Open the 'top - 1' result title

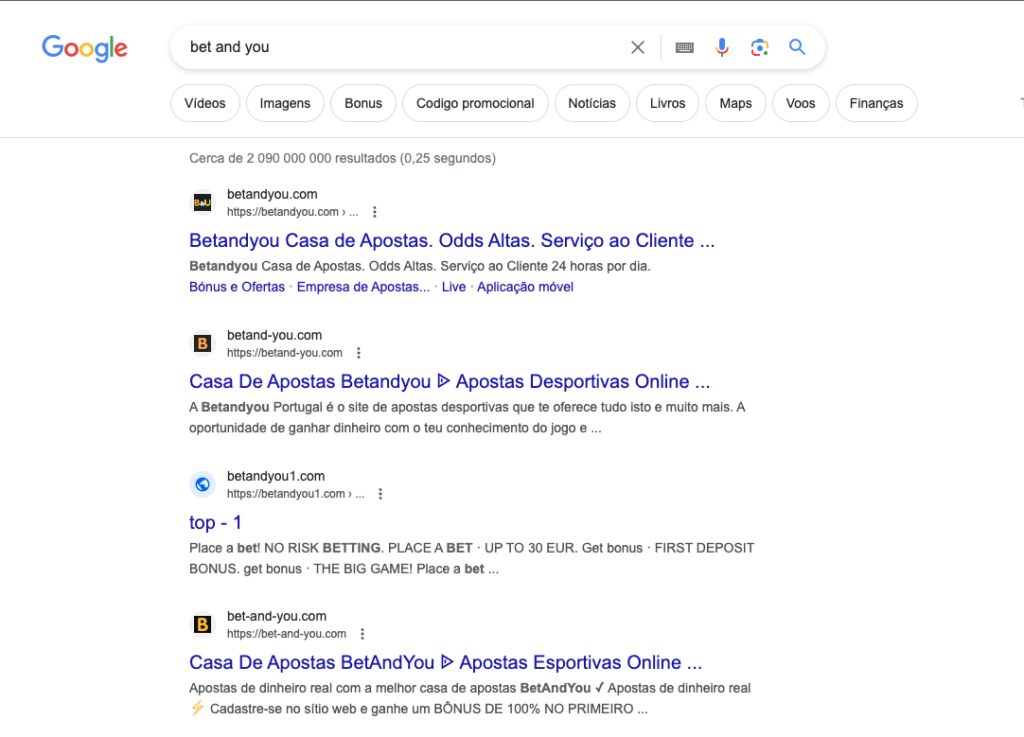click(215, 522)
